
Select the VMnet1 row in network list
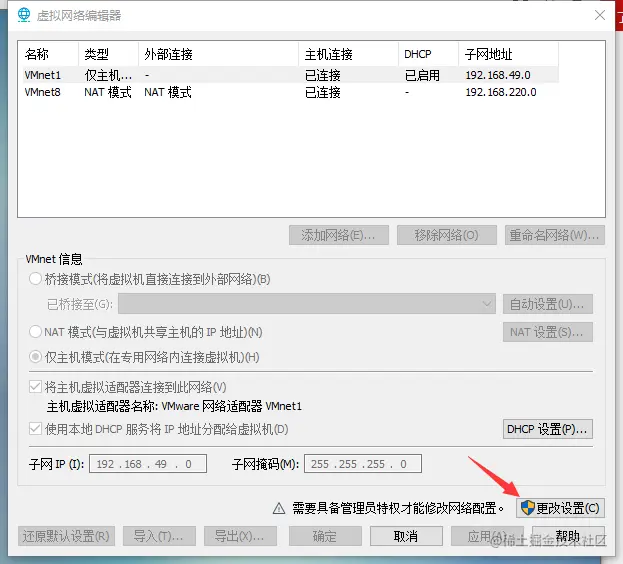290,75
